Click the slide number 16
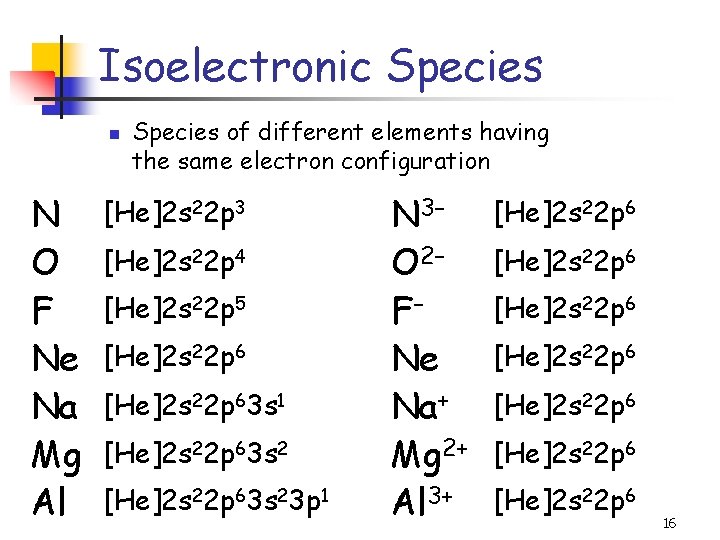 tap(669, 523)
